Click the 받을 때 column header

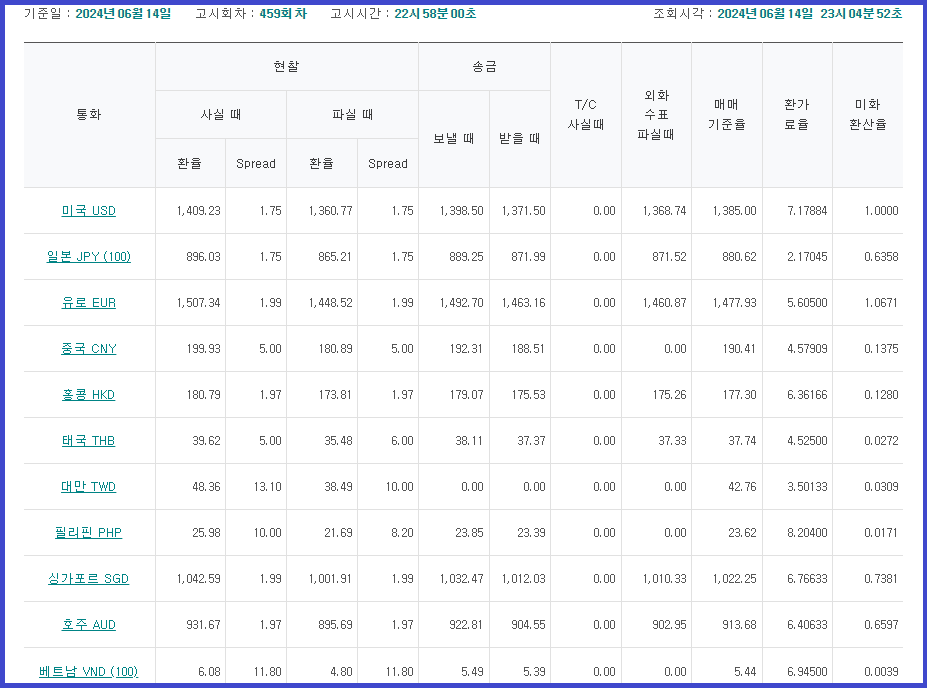click(520, 139)
